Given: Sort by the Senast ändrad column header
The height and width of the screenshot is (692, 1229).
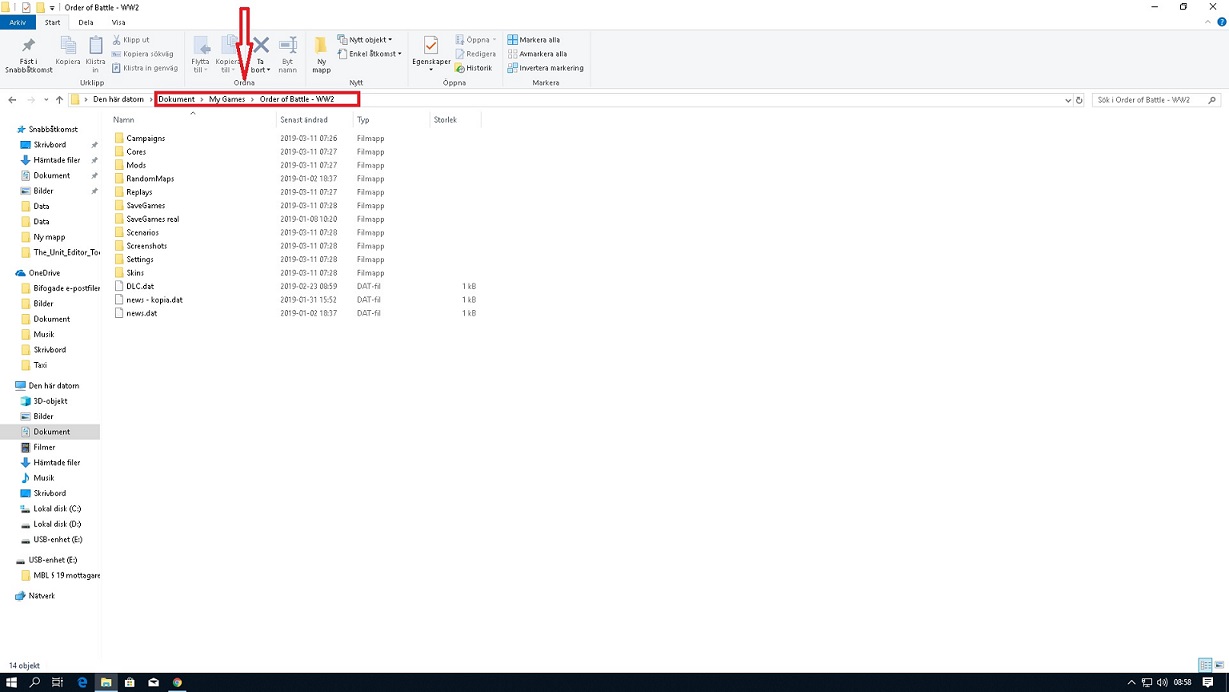Looking at the screenshot, I should pos(314,120).
